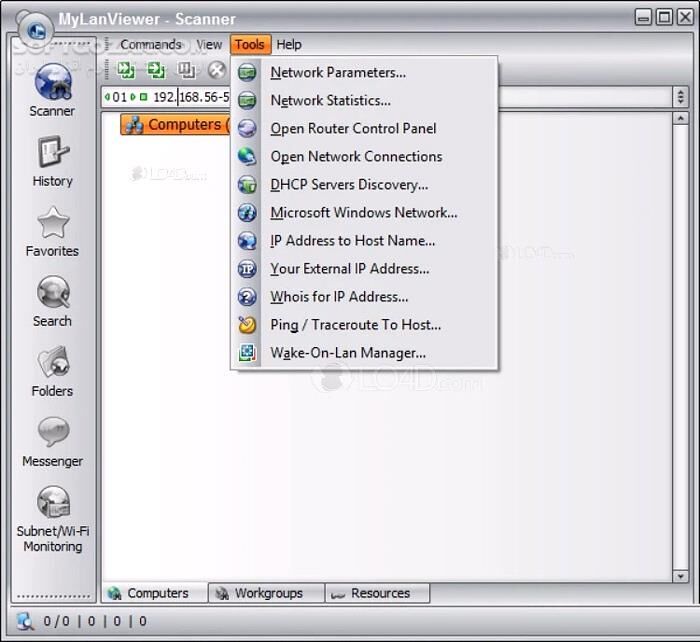Click the previous range arrow before 01
Image resolution: width=700 pixels, height=642 pixels.
tap(107, 97)
